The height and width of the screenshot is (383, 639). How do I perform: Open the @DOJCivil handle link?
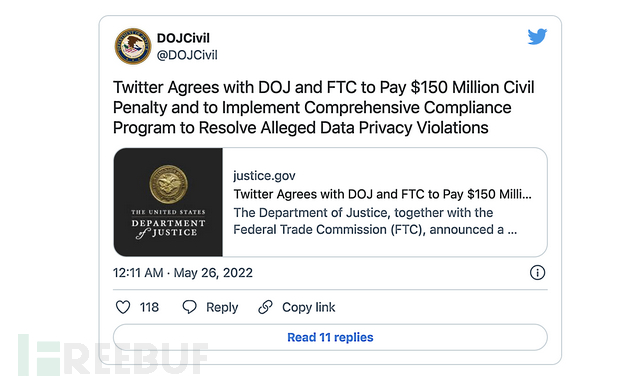pos(187,55)
